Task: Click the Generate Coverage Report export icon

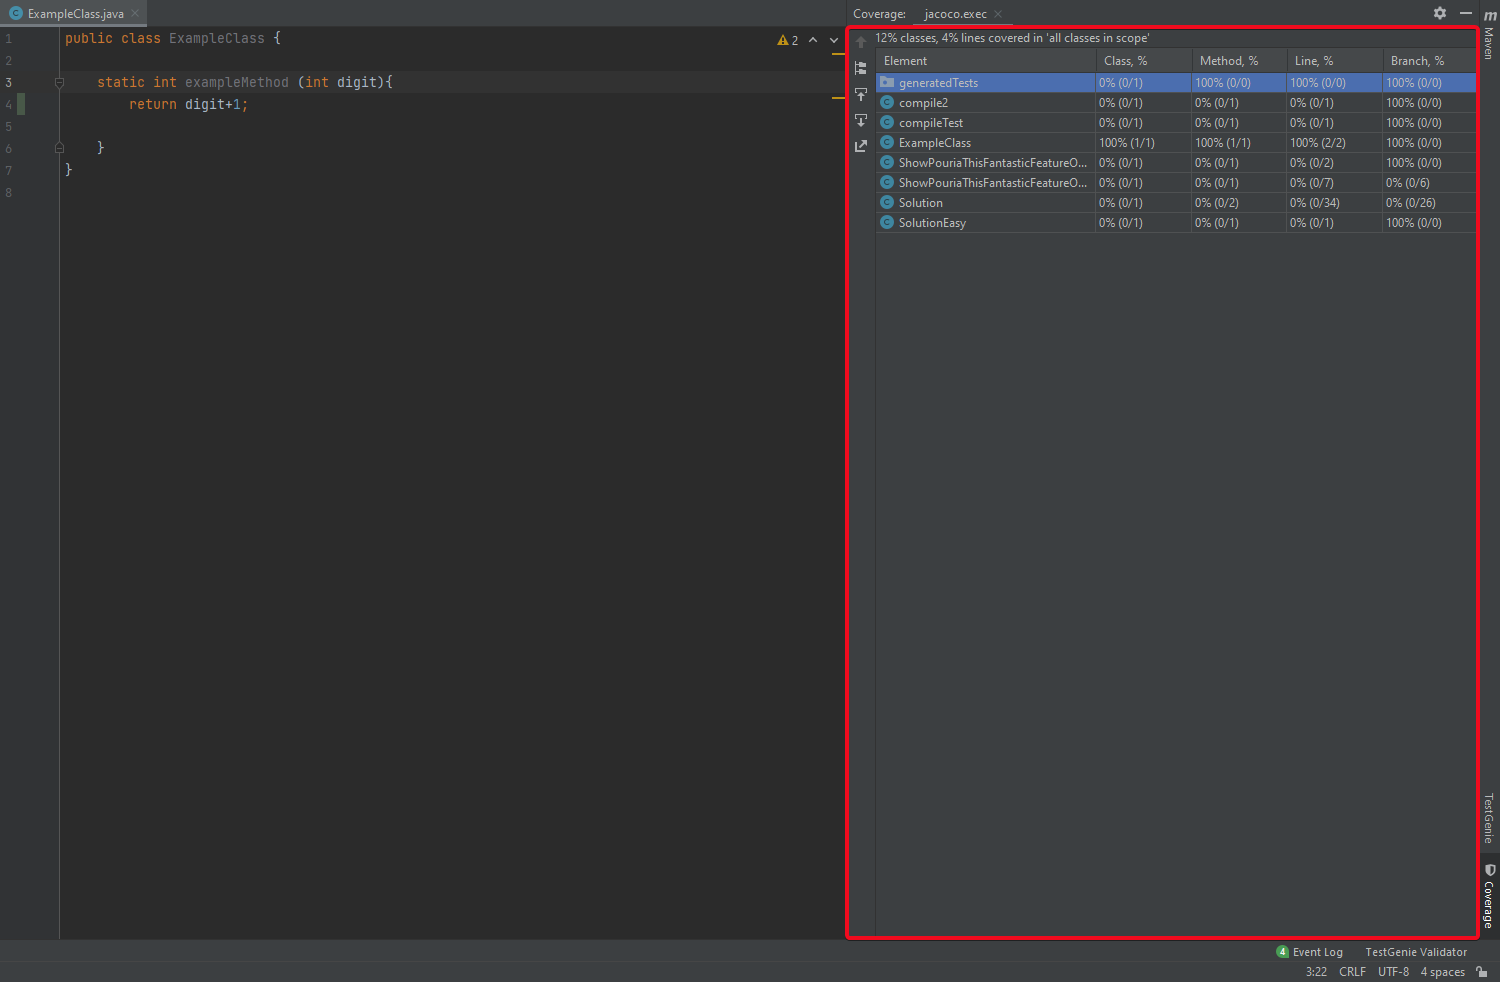Action: click(x=861, y=146)
